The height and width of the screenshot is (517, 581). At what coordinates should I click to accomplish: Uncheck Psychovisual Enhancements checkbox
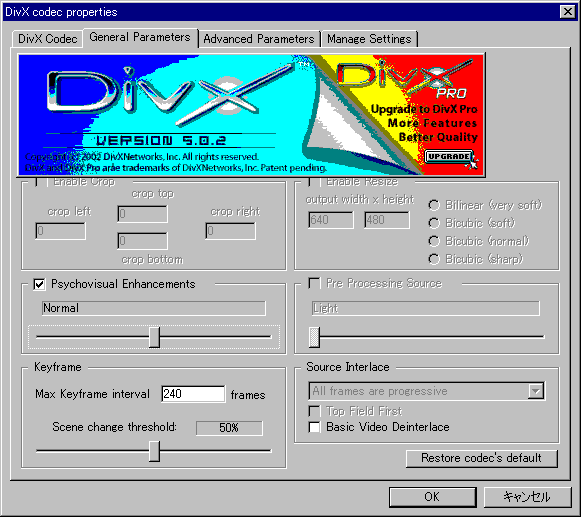pos(39,284)
